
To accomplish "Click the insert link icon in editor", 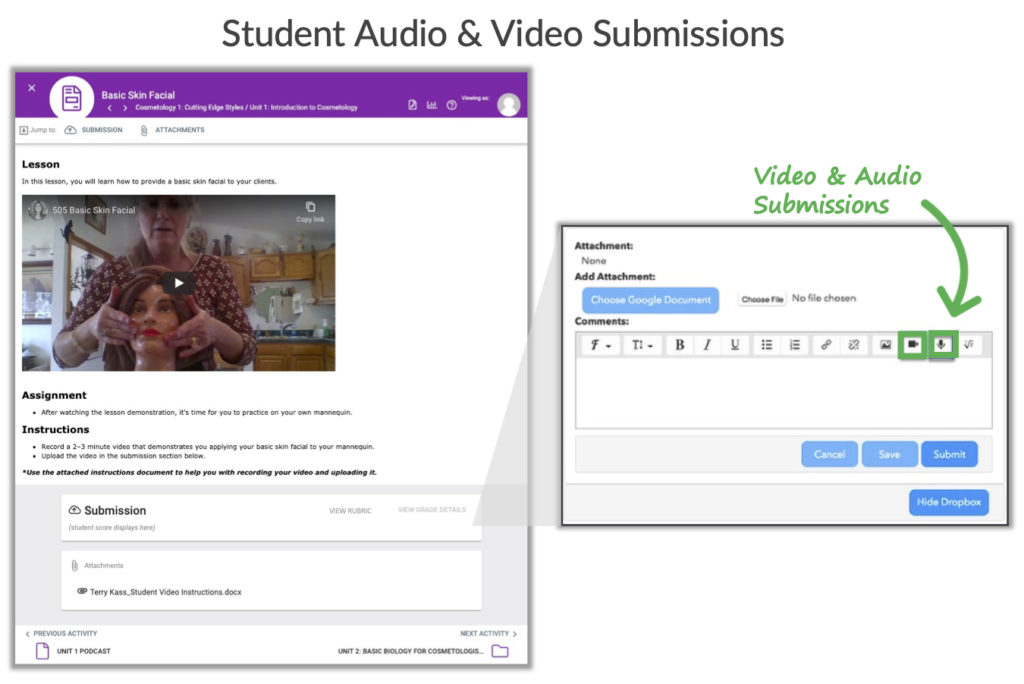I will coord(825,345).
